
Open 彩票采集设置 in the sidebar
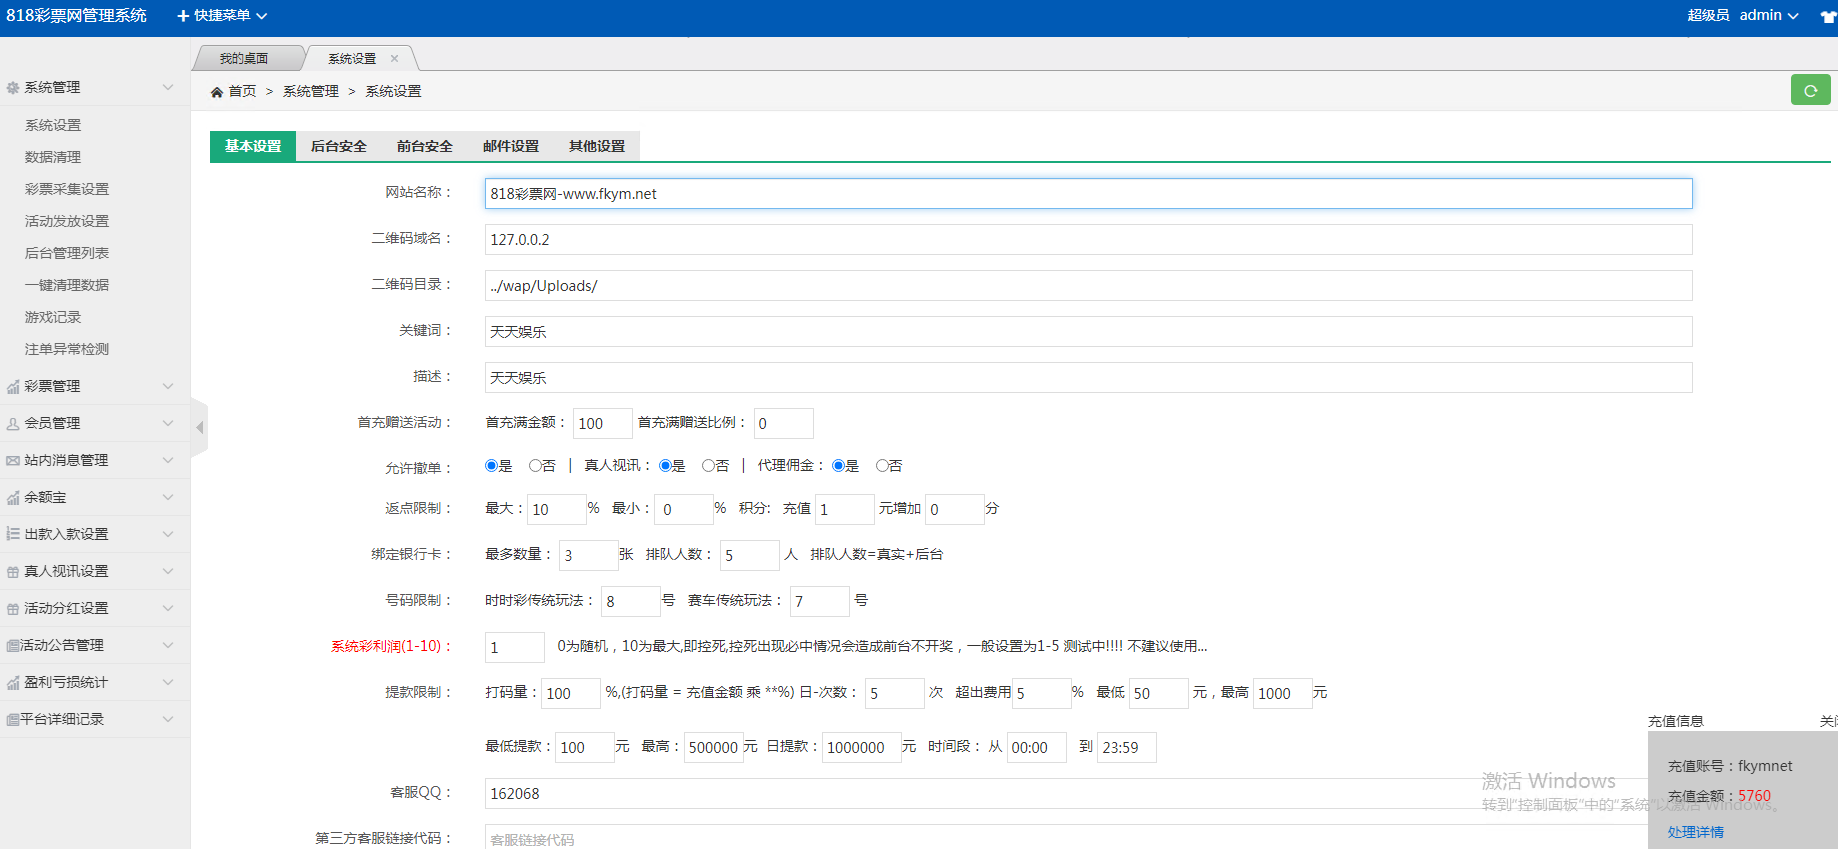(x=67, y=189)
